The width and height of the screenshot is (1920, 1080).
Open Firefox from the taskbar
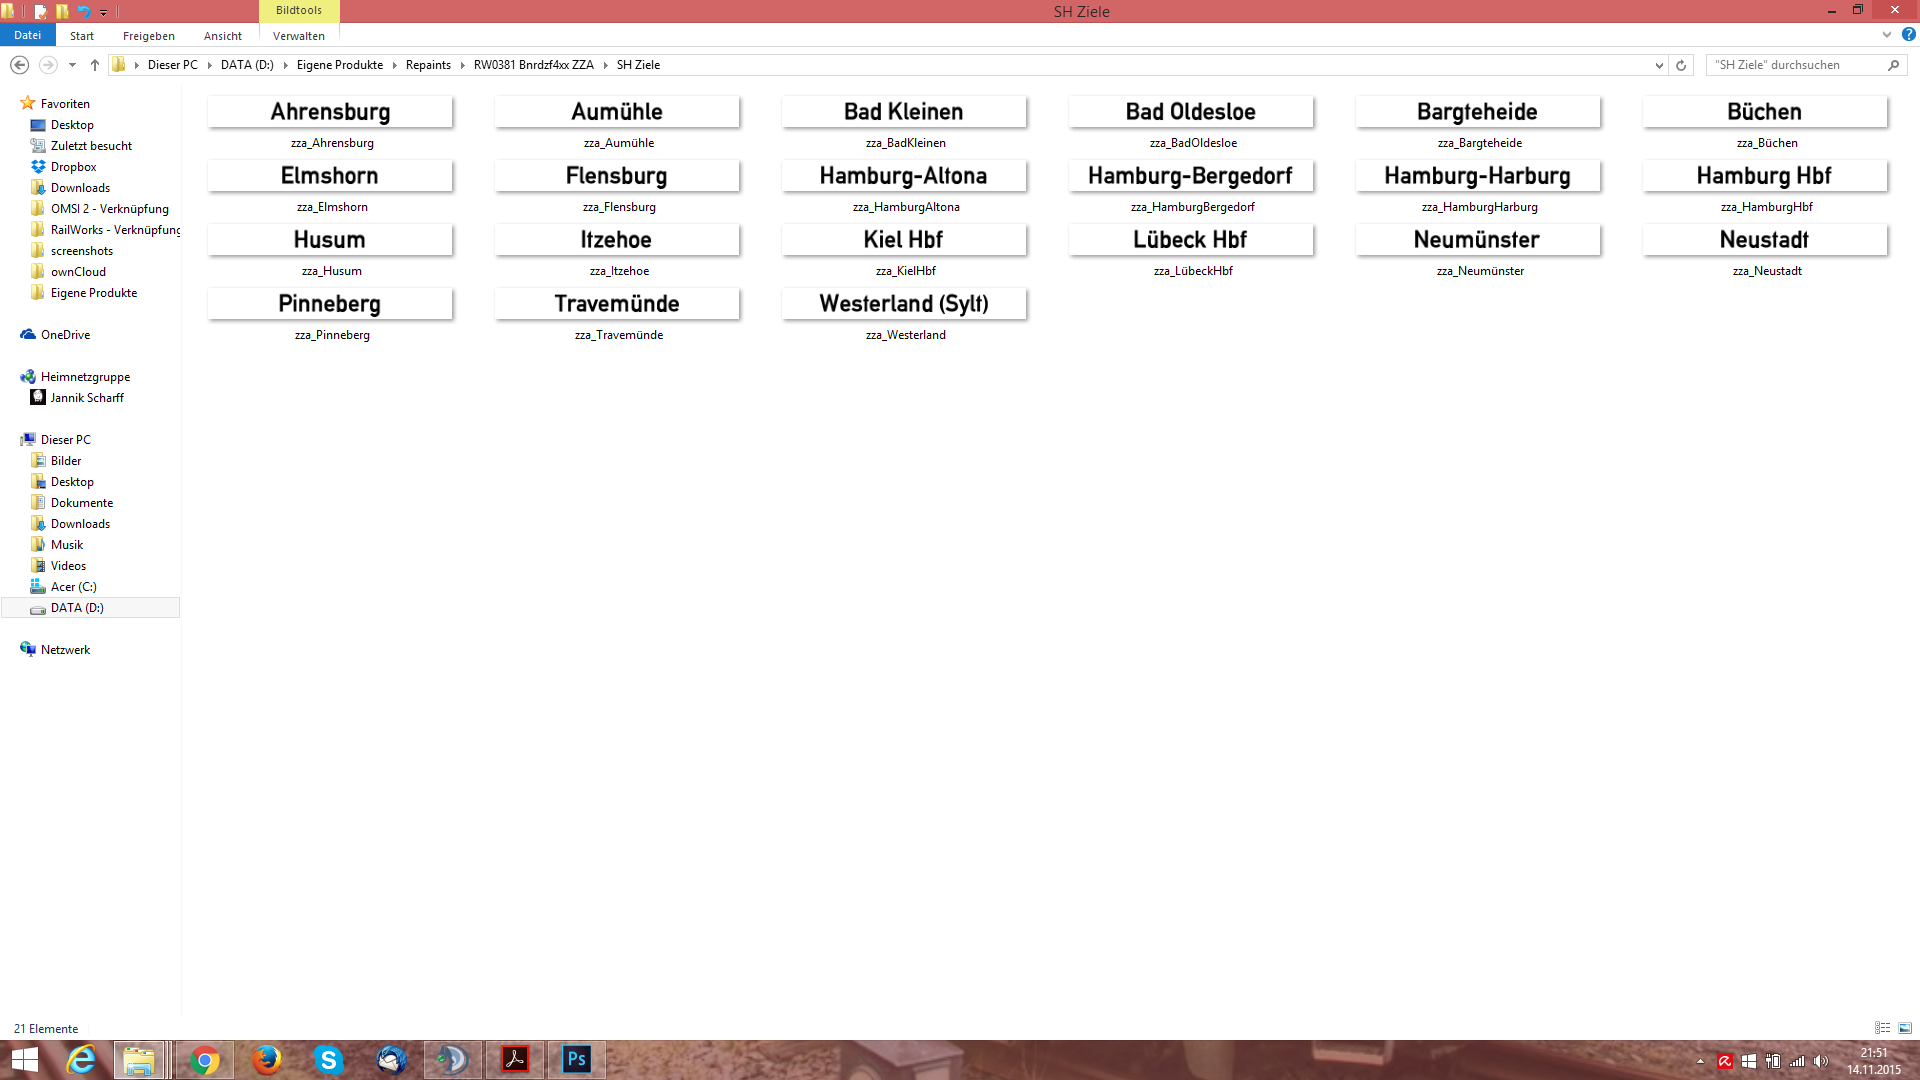[267, 1060]
